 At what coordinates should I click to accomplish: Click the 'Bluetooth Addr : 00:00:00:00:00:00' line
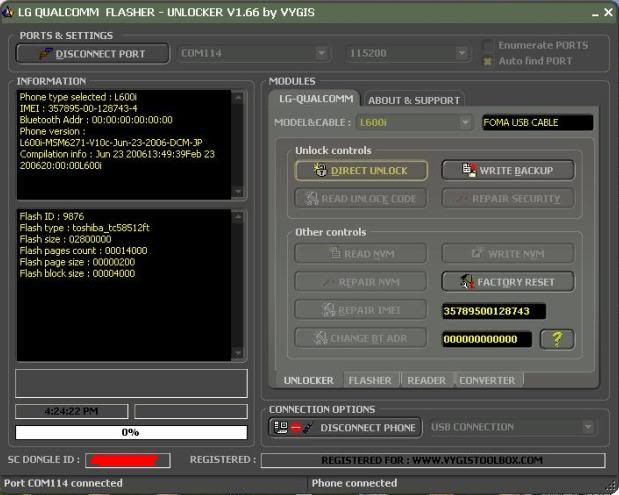[x=96, y=120]
